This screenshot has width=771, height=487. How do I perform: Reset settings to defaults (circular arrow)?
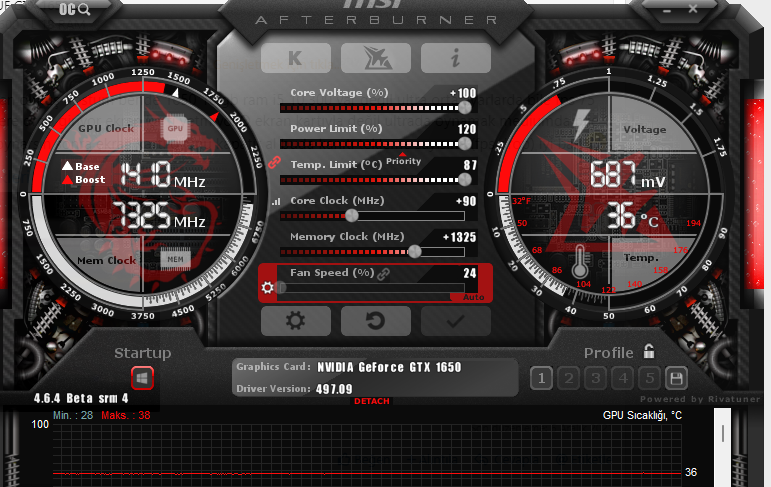pyautogui.click(x=376, y=321)
